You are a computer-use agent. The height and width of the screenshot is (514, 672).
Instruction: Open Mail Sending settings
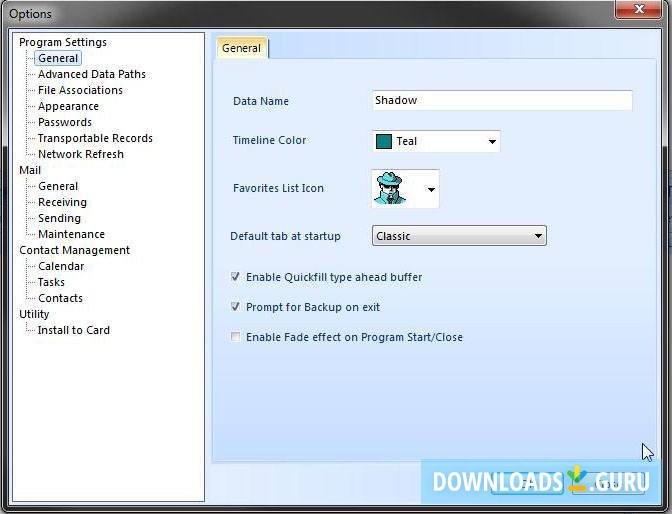click(x=59, y=218)
